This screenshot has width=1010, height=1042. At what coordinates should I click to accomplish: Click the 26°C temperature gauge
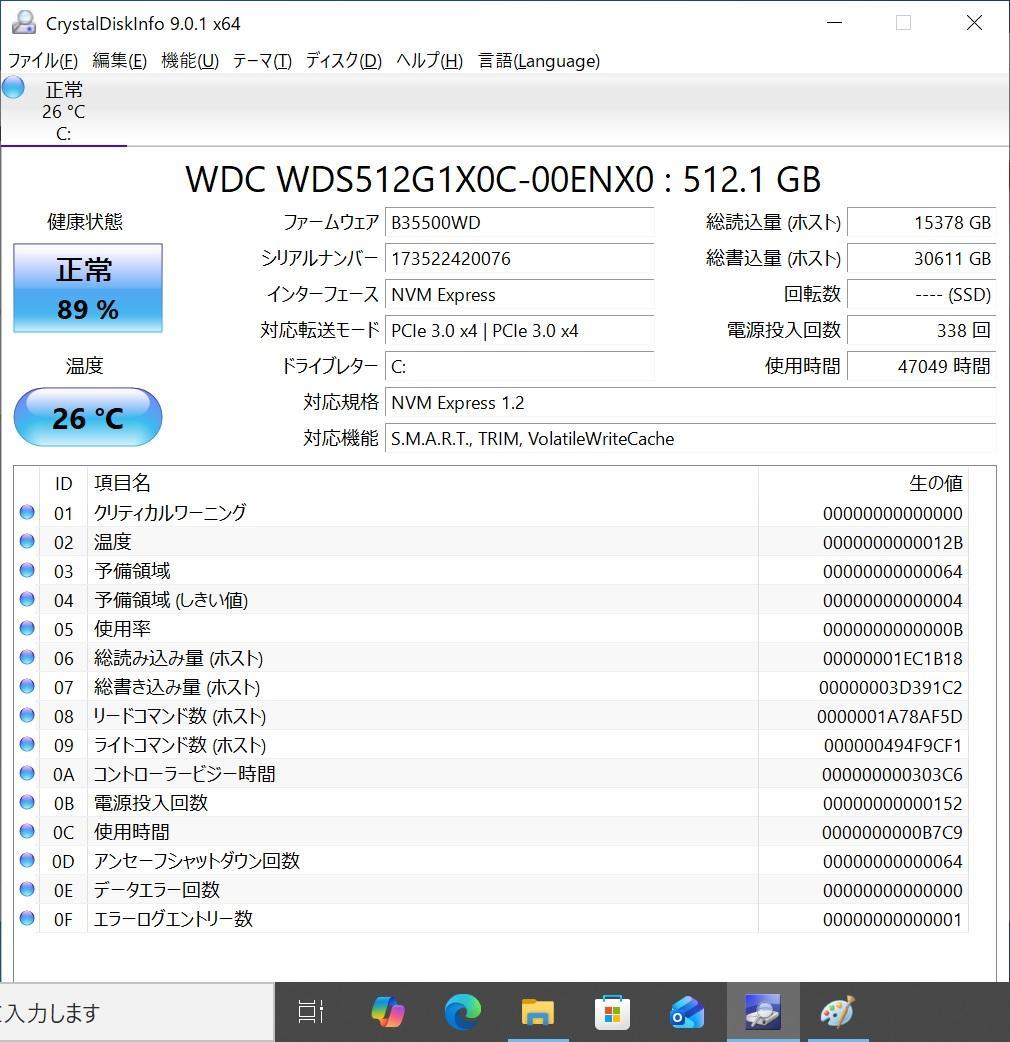coord(87,417)
